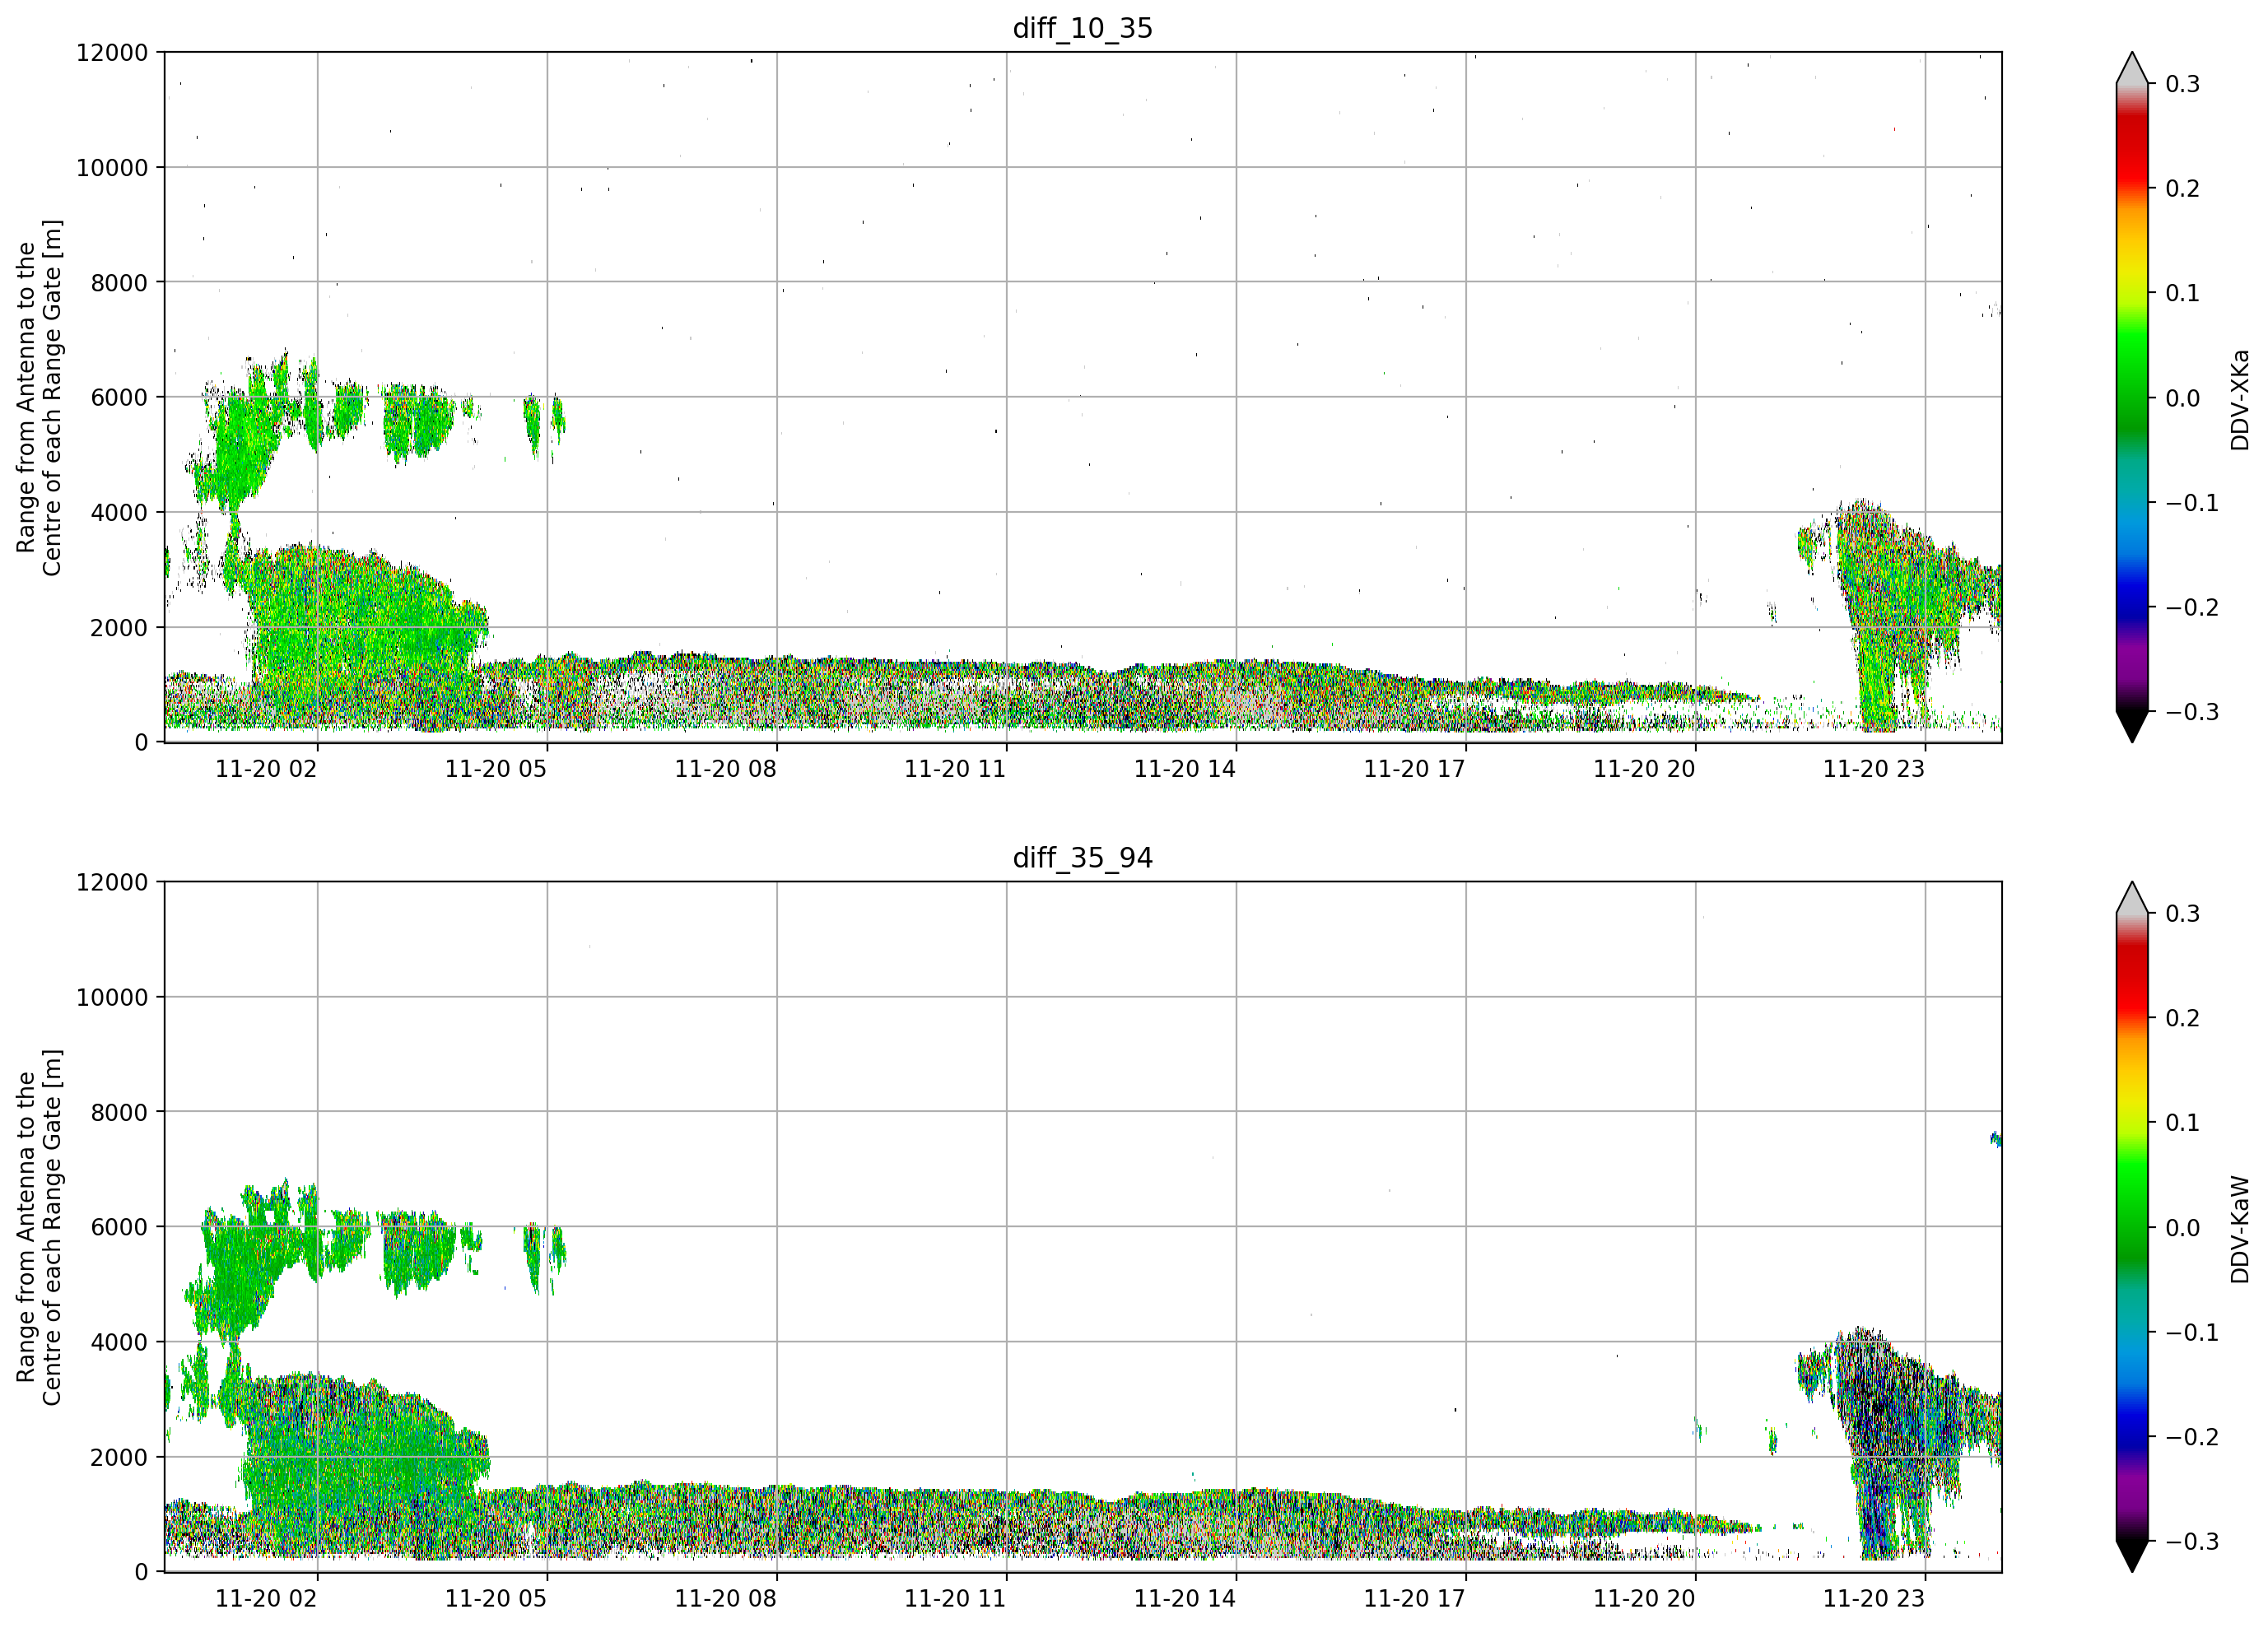
Task: Click the −0.2 tick on DDV-XKa colorbar
Action: pos(2192,608)
